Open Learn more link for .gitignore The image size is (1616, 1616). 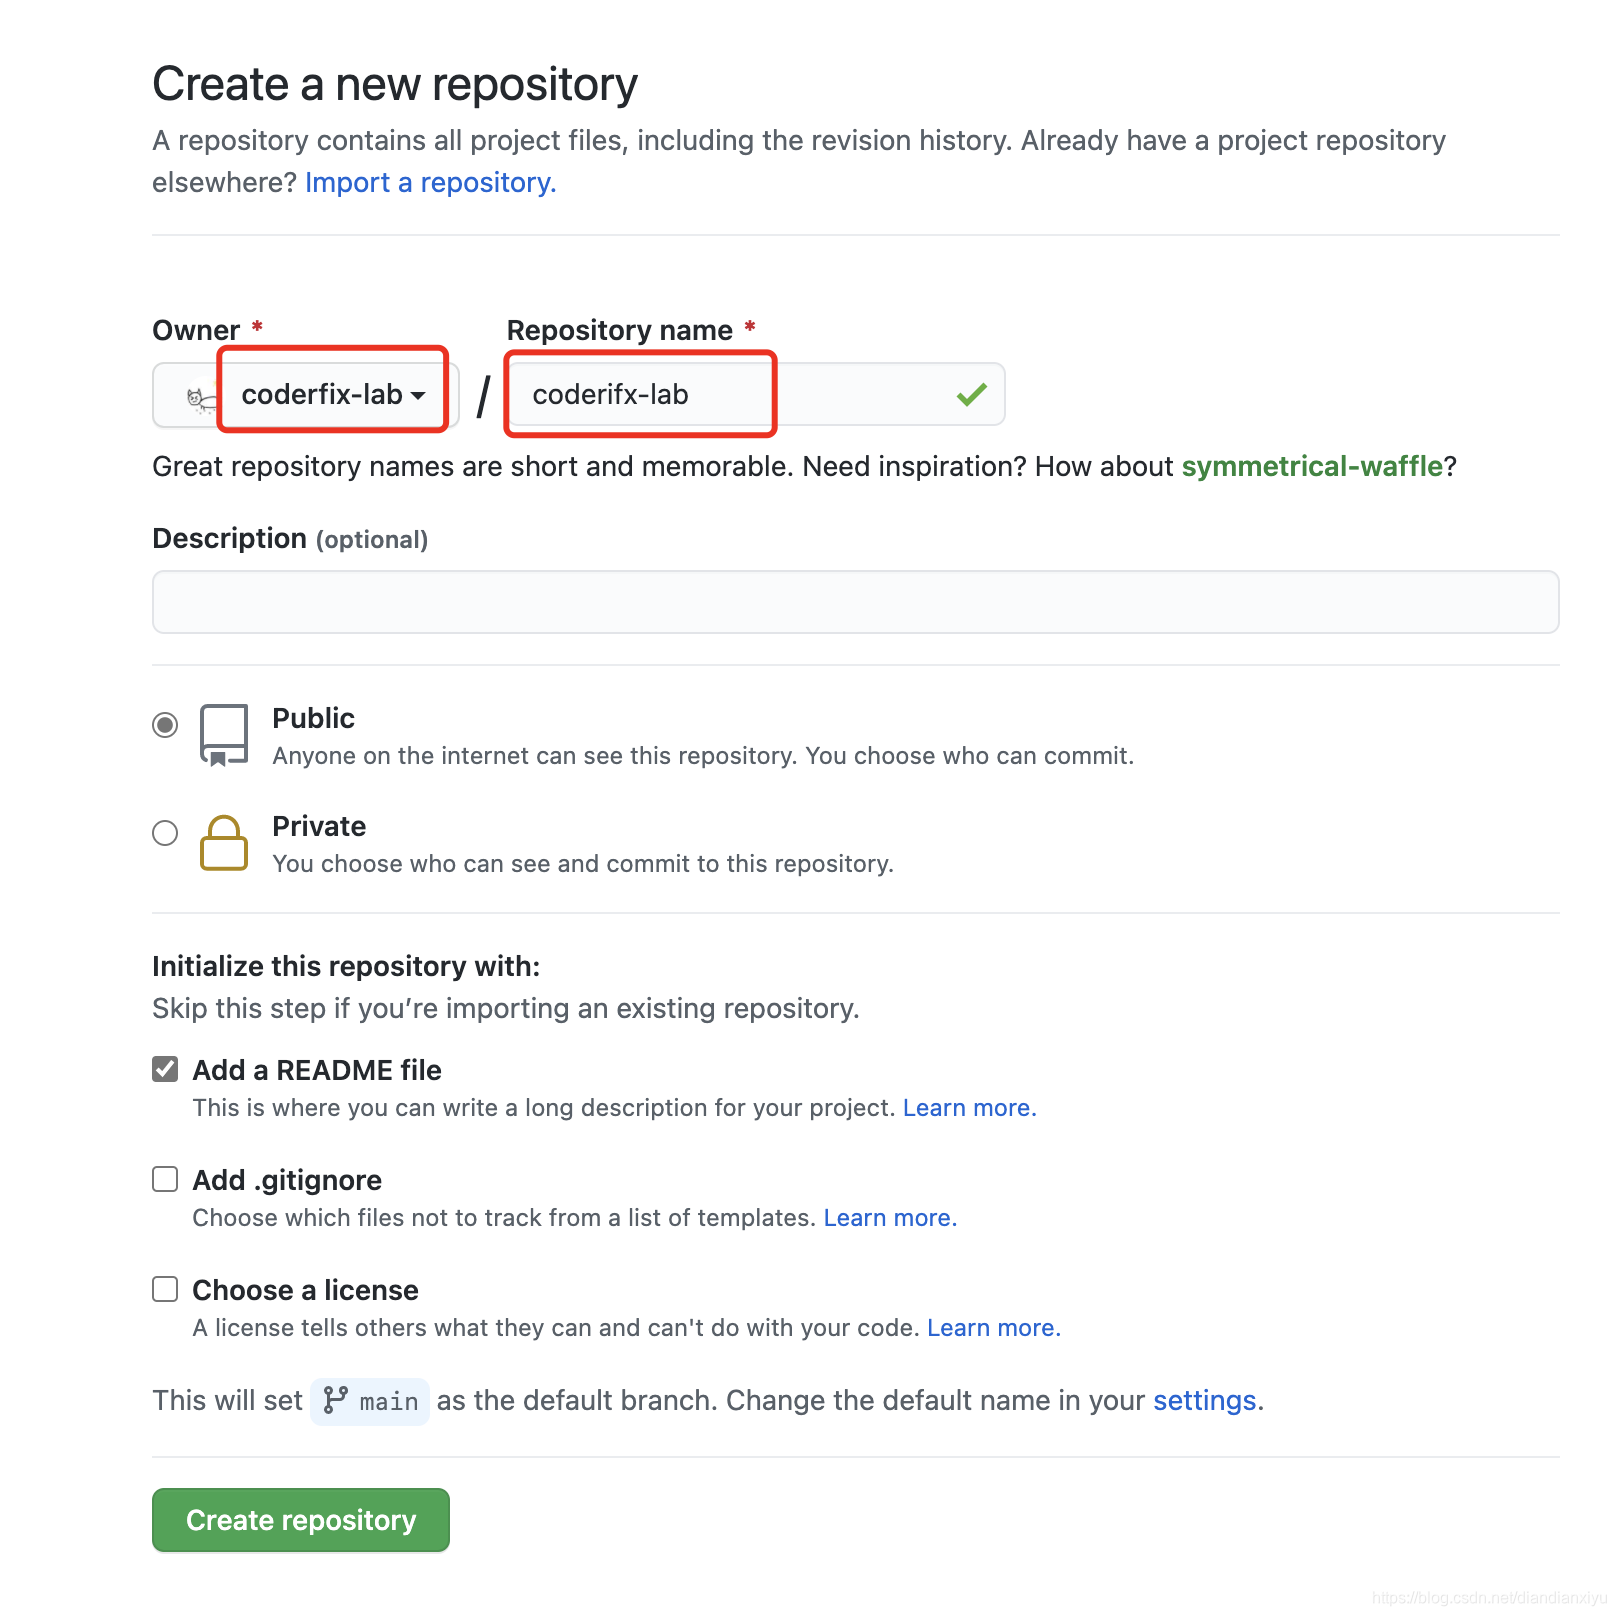pos(890,1218)
